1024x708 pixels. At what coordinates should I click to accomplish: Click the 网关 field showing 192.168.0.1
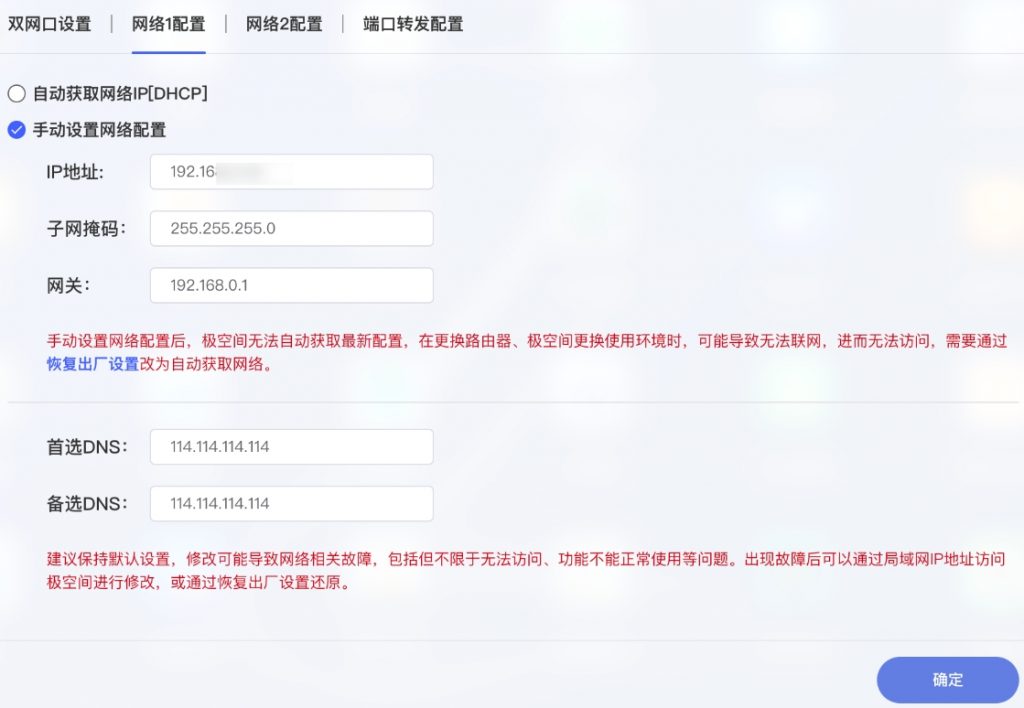[290, 285]
